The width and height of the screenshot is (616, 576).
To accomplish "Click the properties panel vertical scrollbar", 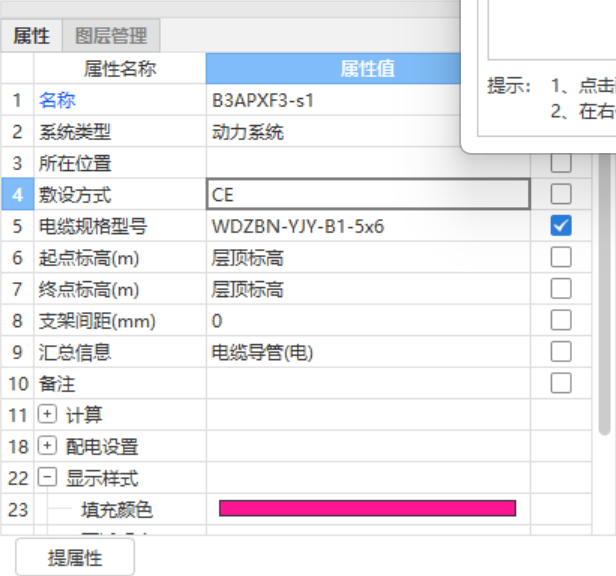I will point(605,300).
